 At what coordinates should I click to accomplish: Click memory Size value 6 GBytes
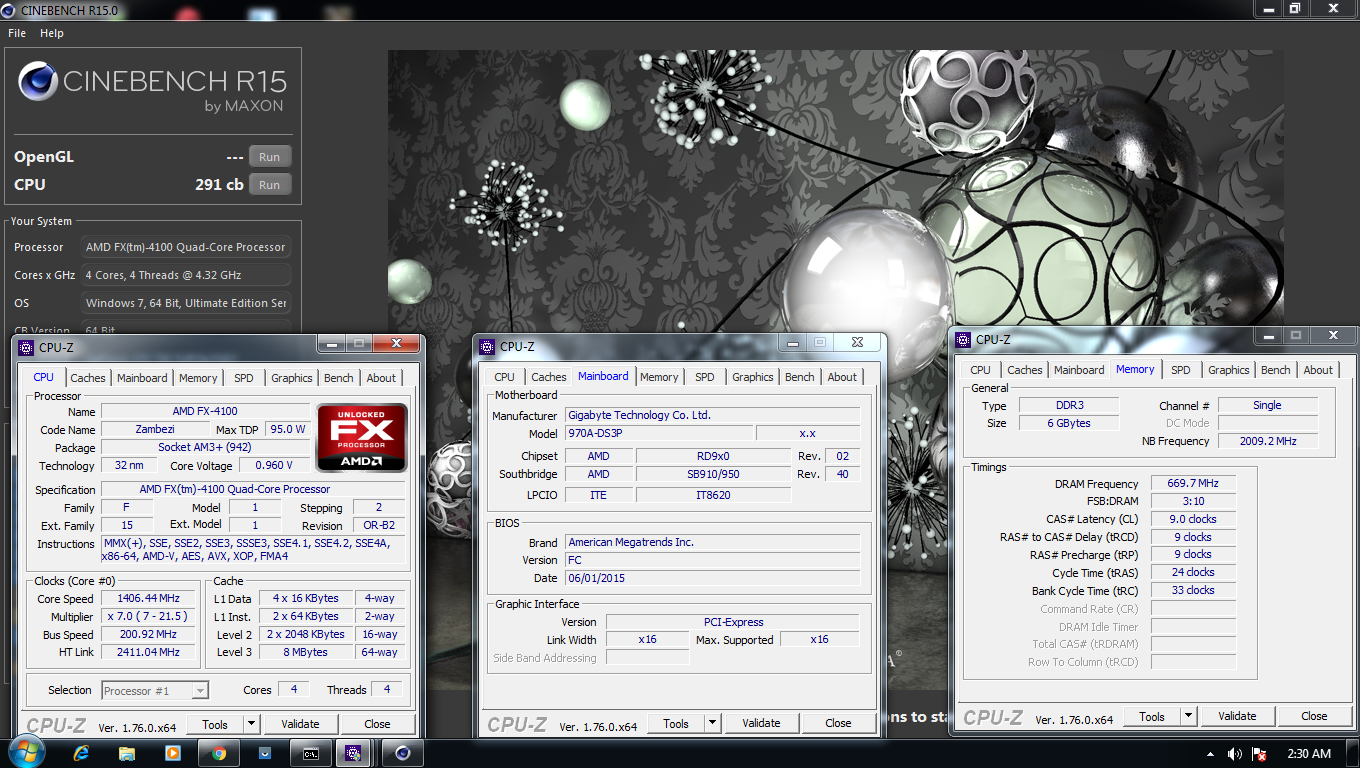[1069, 423]
